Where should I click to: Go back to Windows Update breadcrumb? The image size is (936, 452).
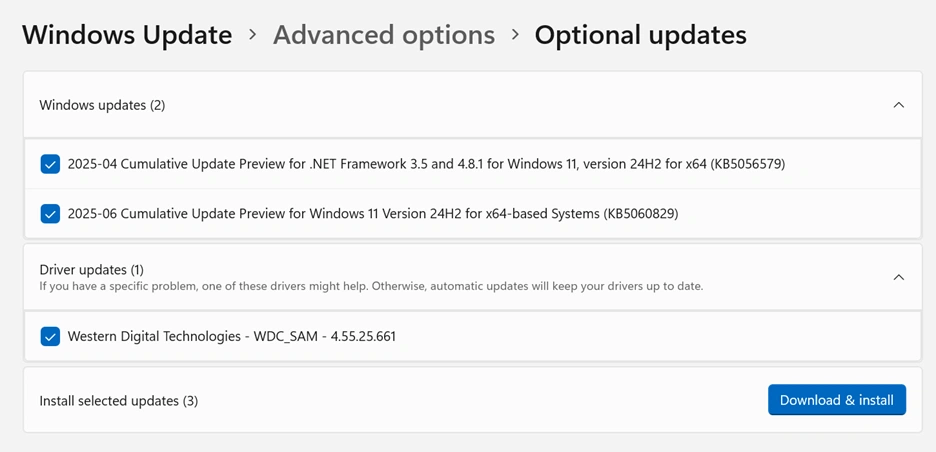127,35
